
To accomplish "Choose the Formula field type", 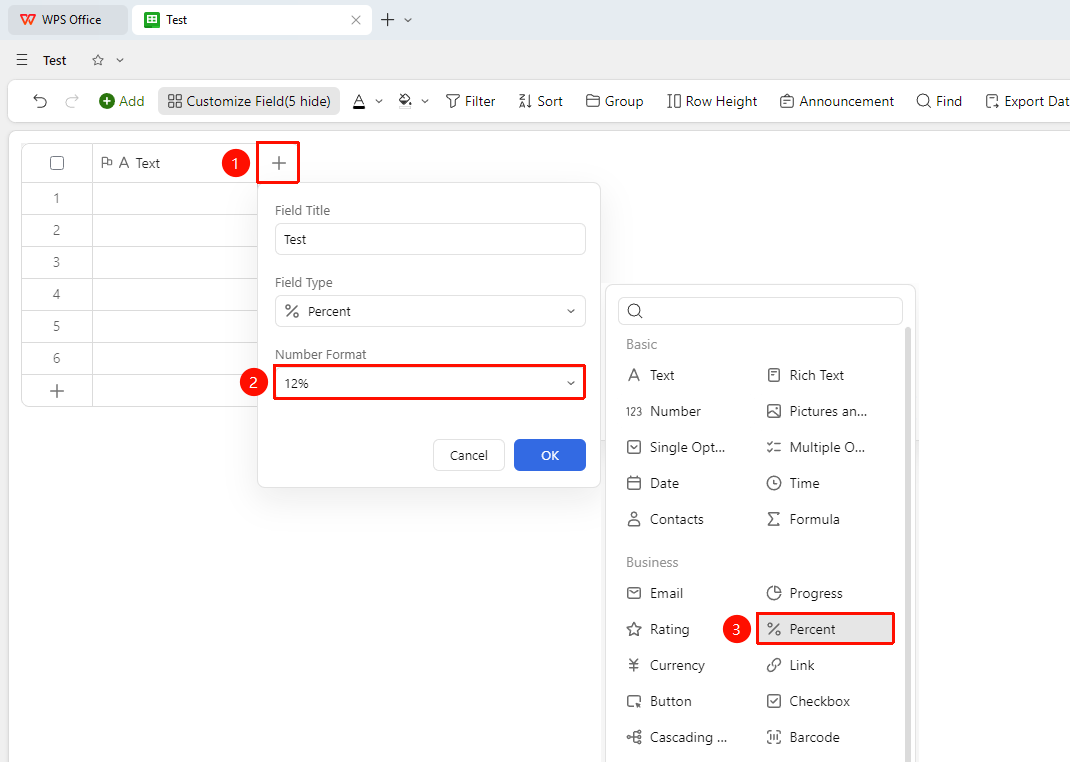I will (803, 519).
